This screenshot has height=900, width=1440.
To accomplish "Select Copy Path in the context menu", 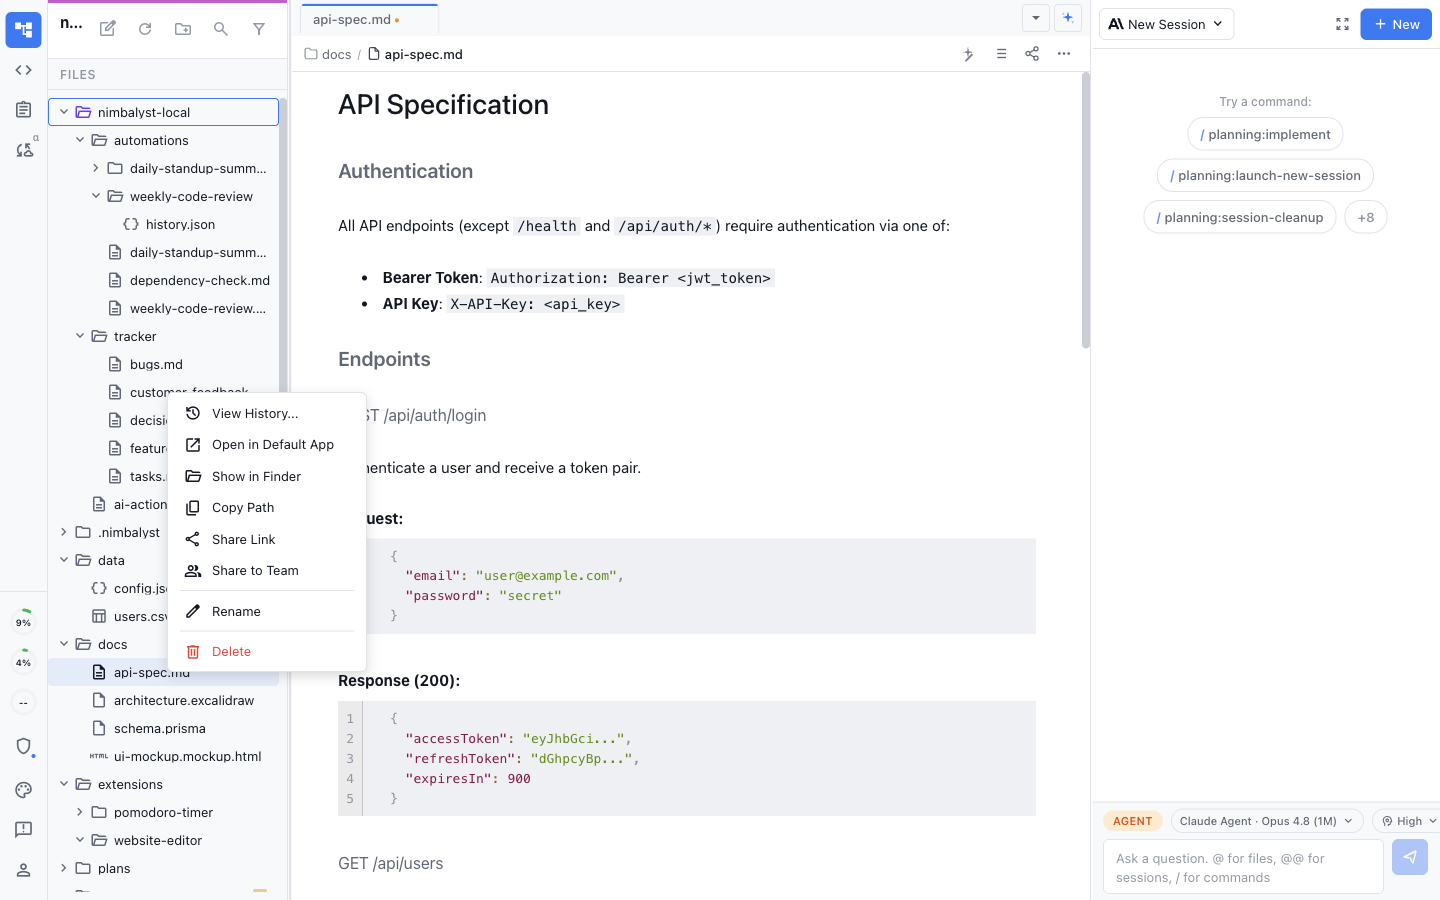I will coord(267,508).
